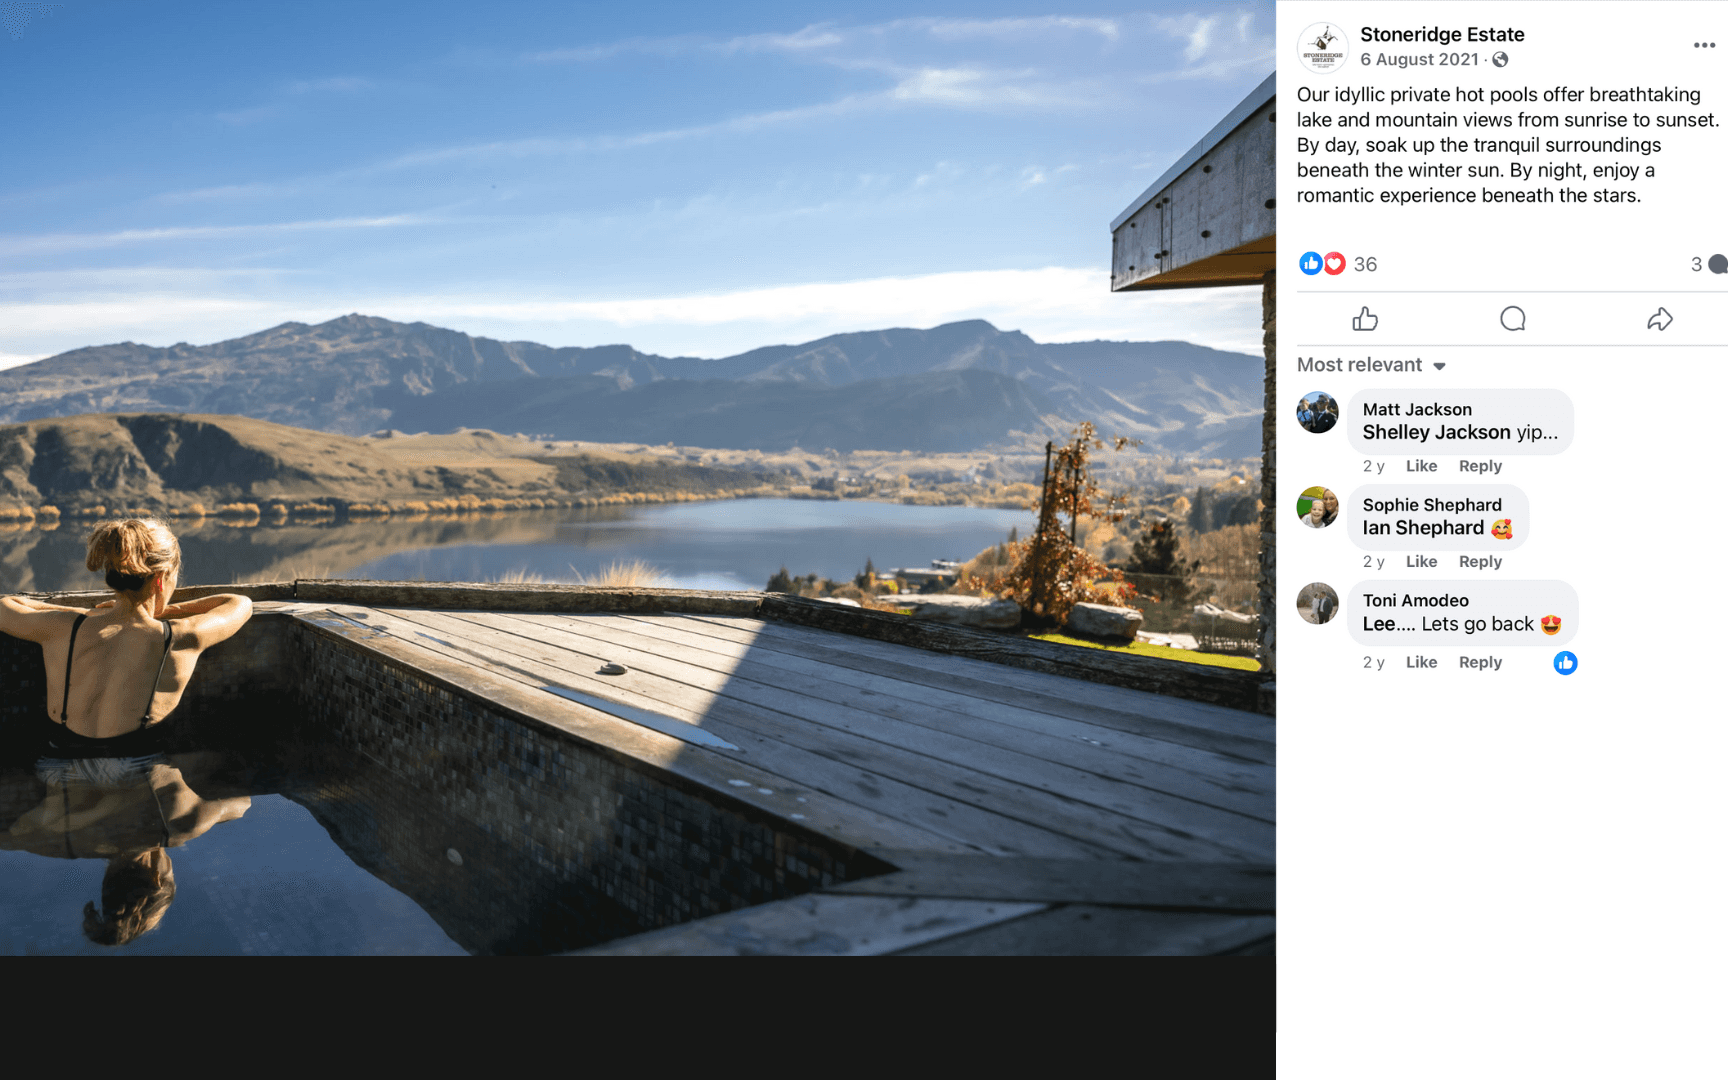
Task: Like Matt Jackson's comment
Action: tap(1421, 466)
